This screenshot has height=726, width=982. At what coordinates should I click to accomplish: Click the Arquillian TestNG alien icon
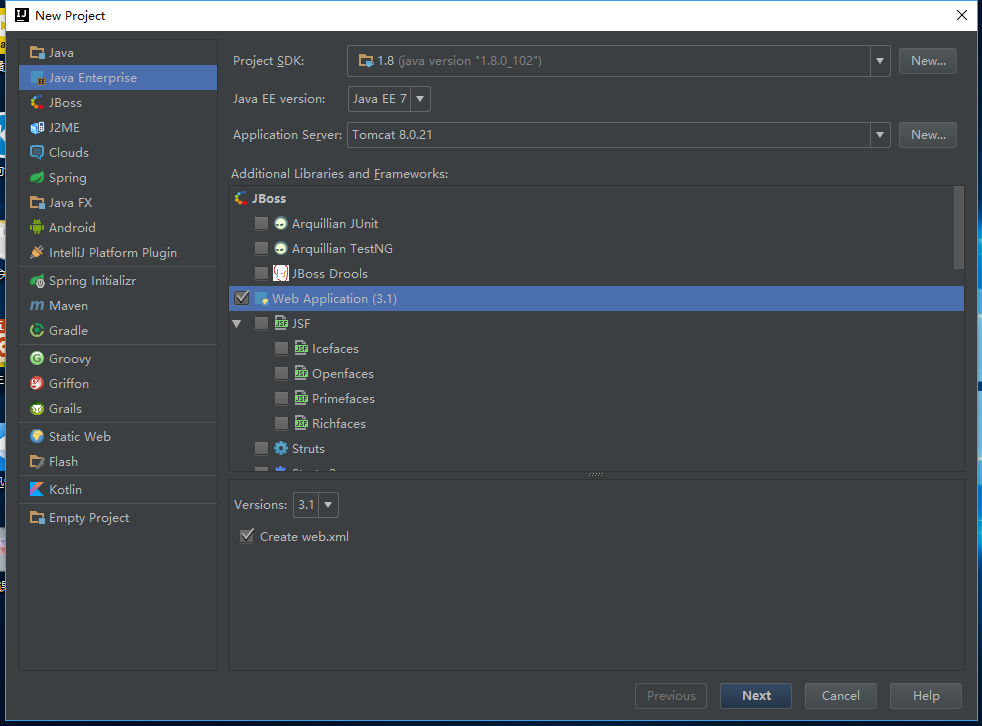(281, 249)
